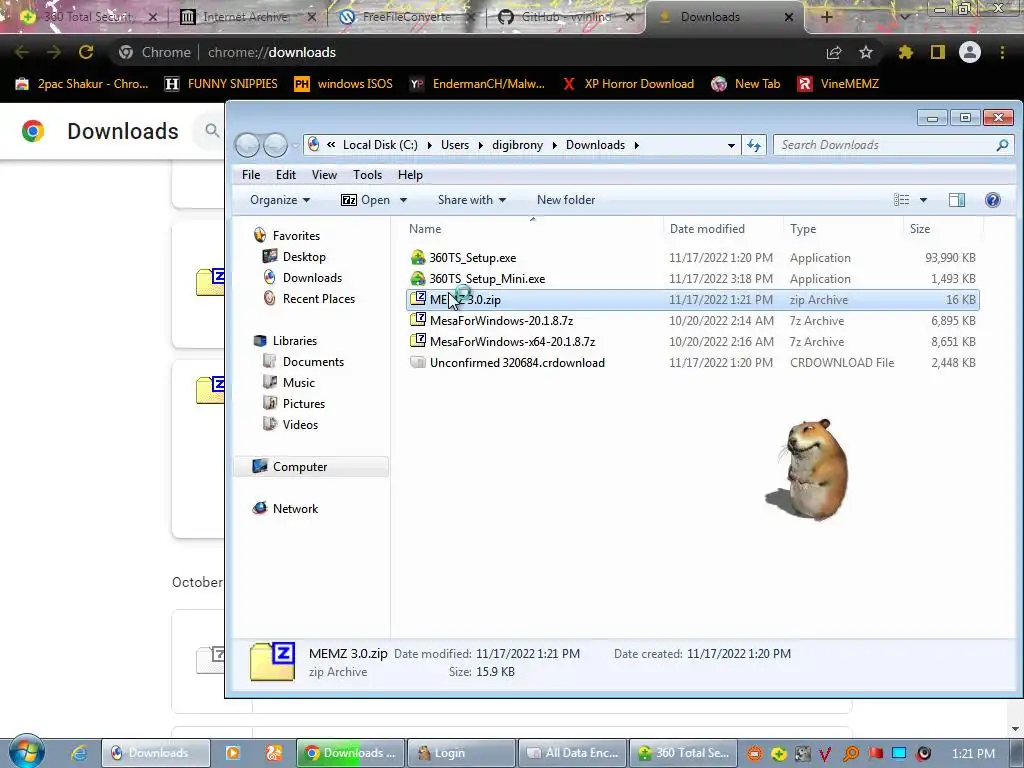The height and width of the screenshot is (768, 1024).
Task: Open the Help menu
Action: click(x=410, y=174)
